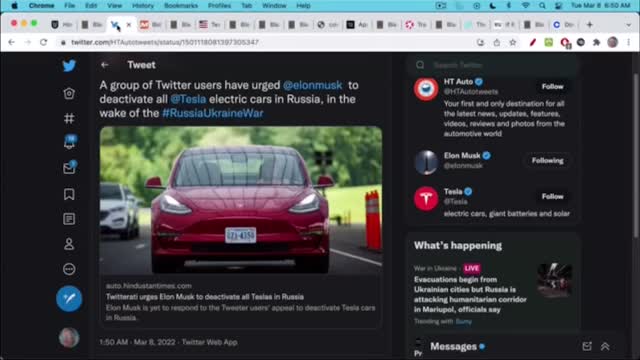640x360 pixels.
Task: Open the @elonmusk mention in tweet
Action: 313,85
